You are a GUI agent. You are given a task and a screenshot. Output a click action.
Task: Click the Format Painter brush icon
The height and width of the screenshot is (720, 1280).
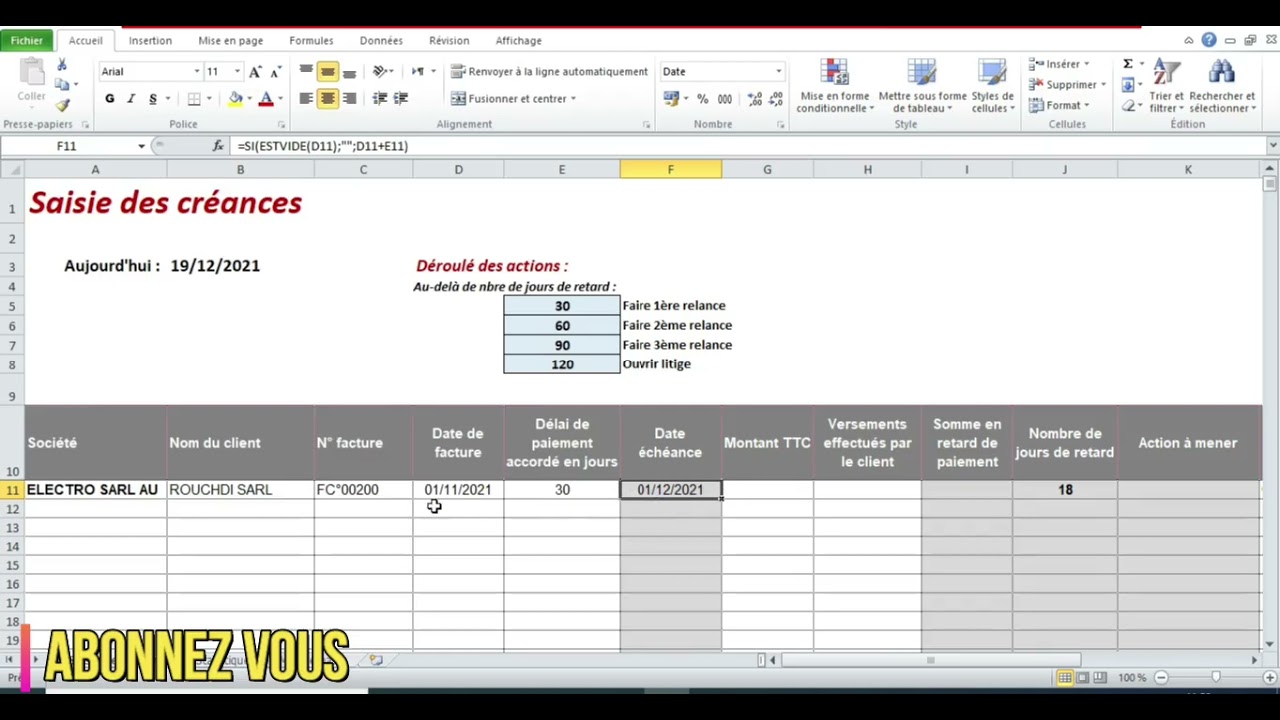[62, 105]
